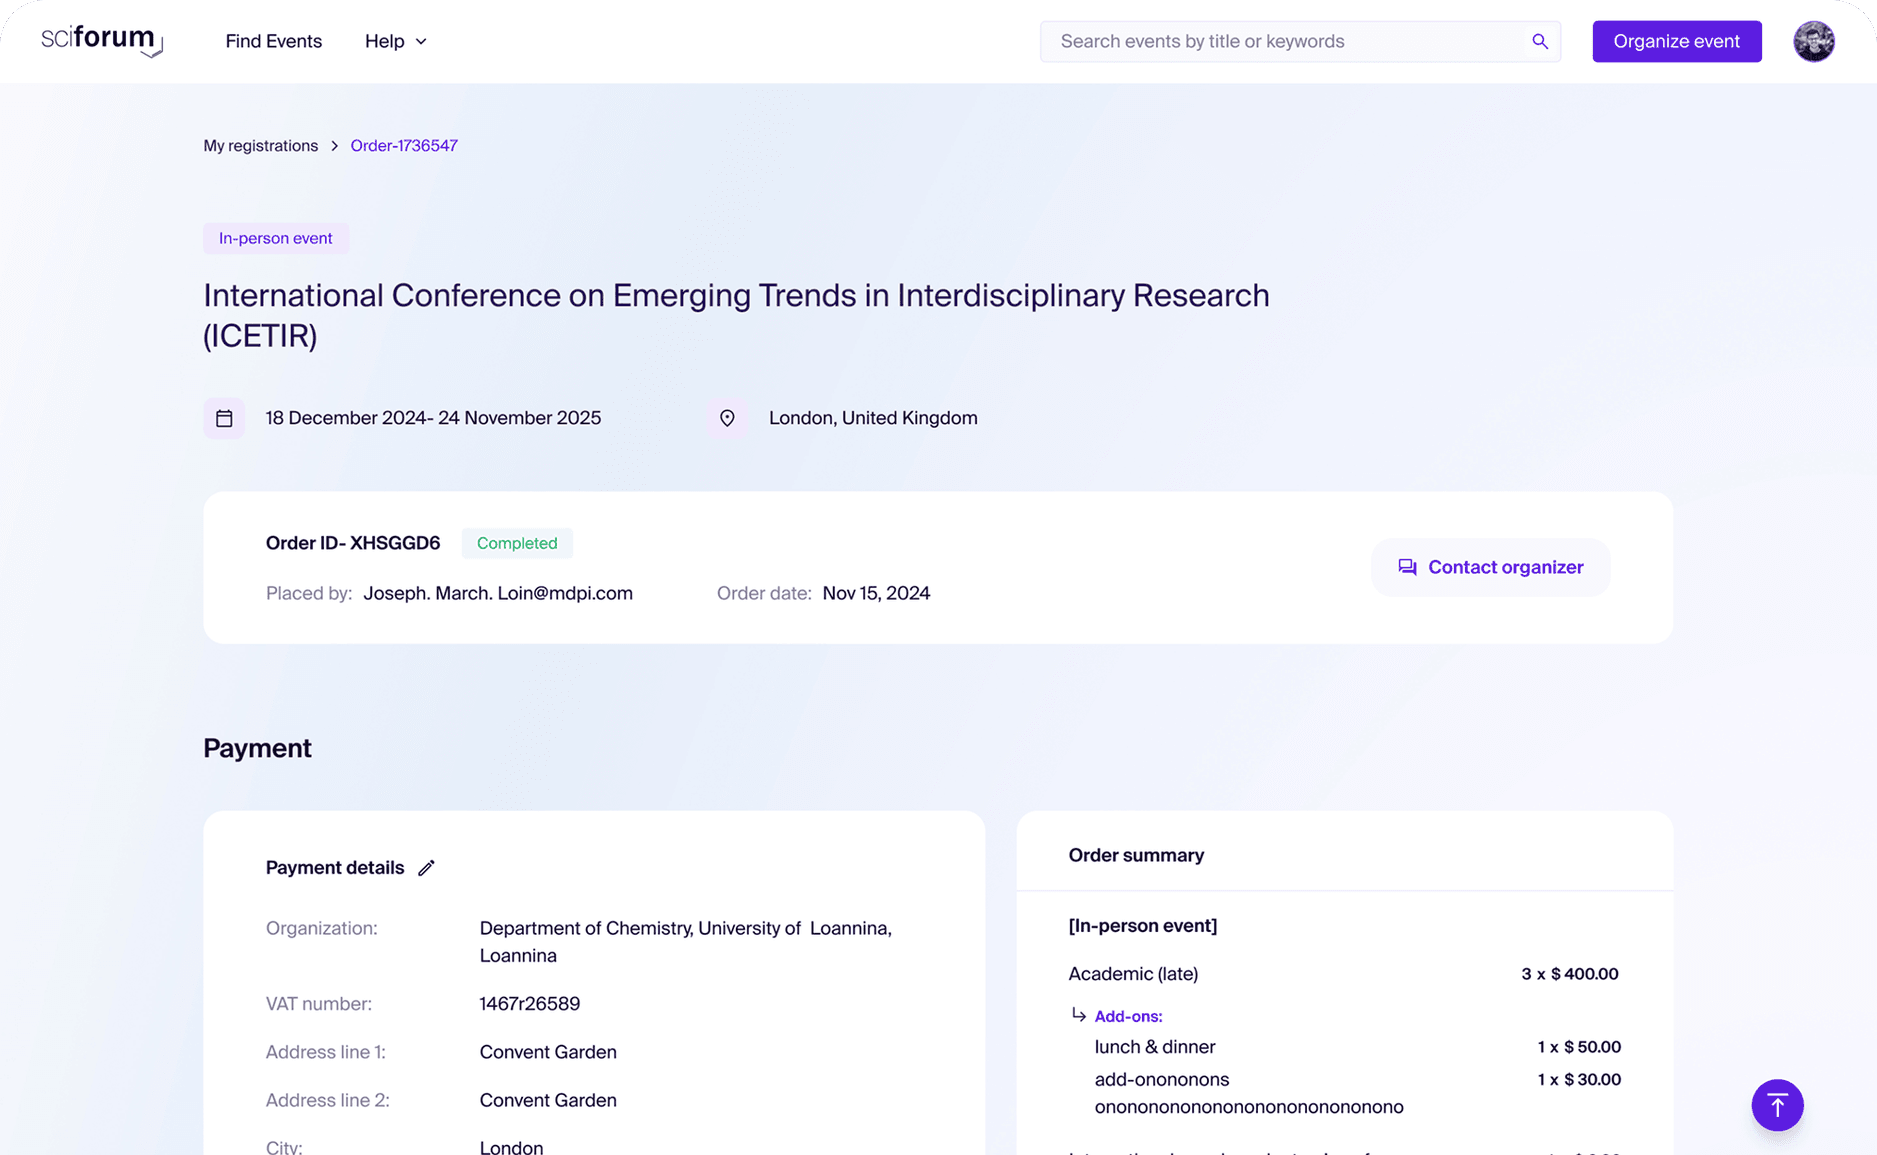The height and width of the screenshot is (1155, 1877).
Task: Select 3 x $ 400.00 price
Action: pos(1569,974)
